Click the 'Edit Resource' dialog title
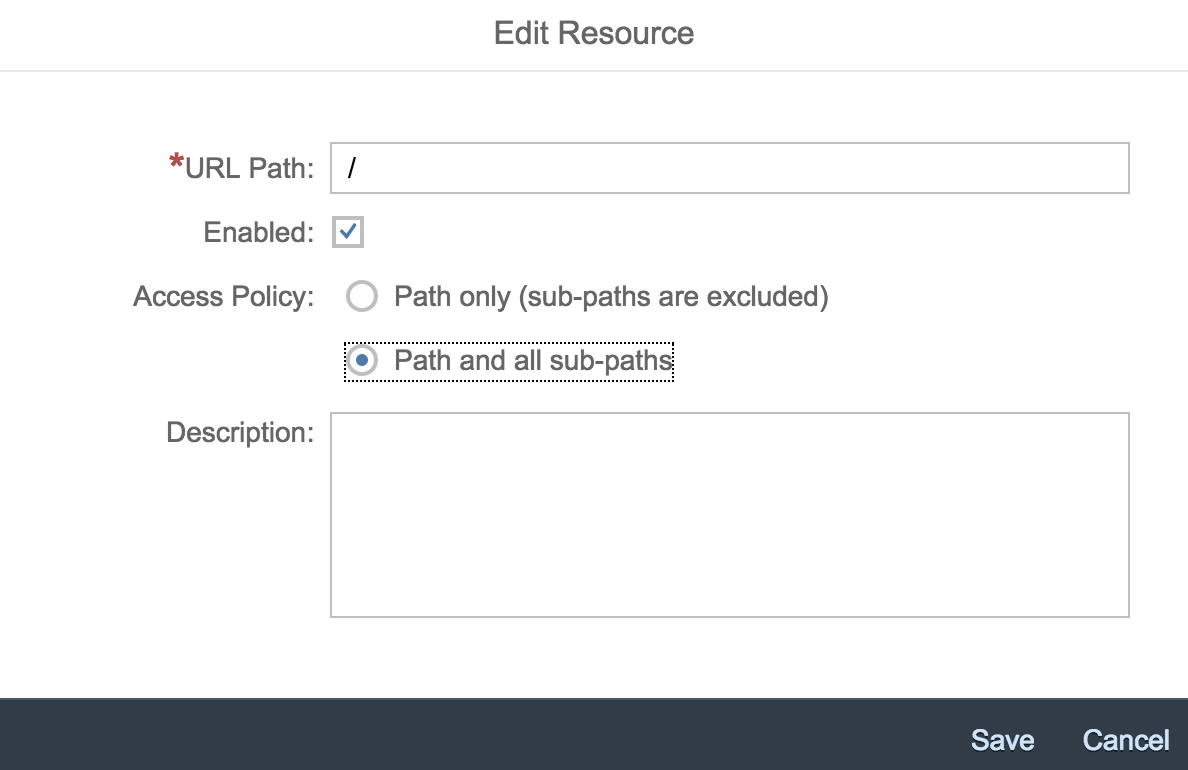Viewport: 1188px width, 770px height. 594,33
